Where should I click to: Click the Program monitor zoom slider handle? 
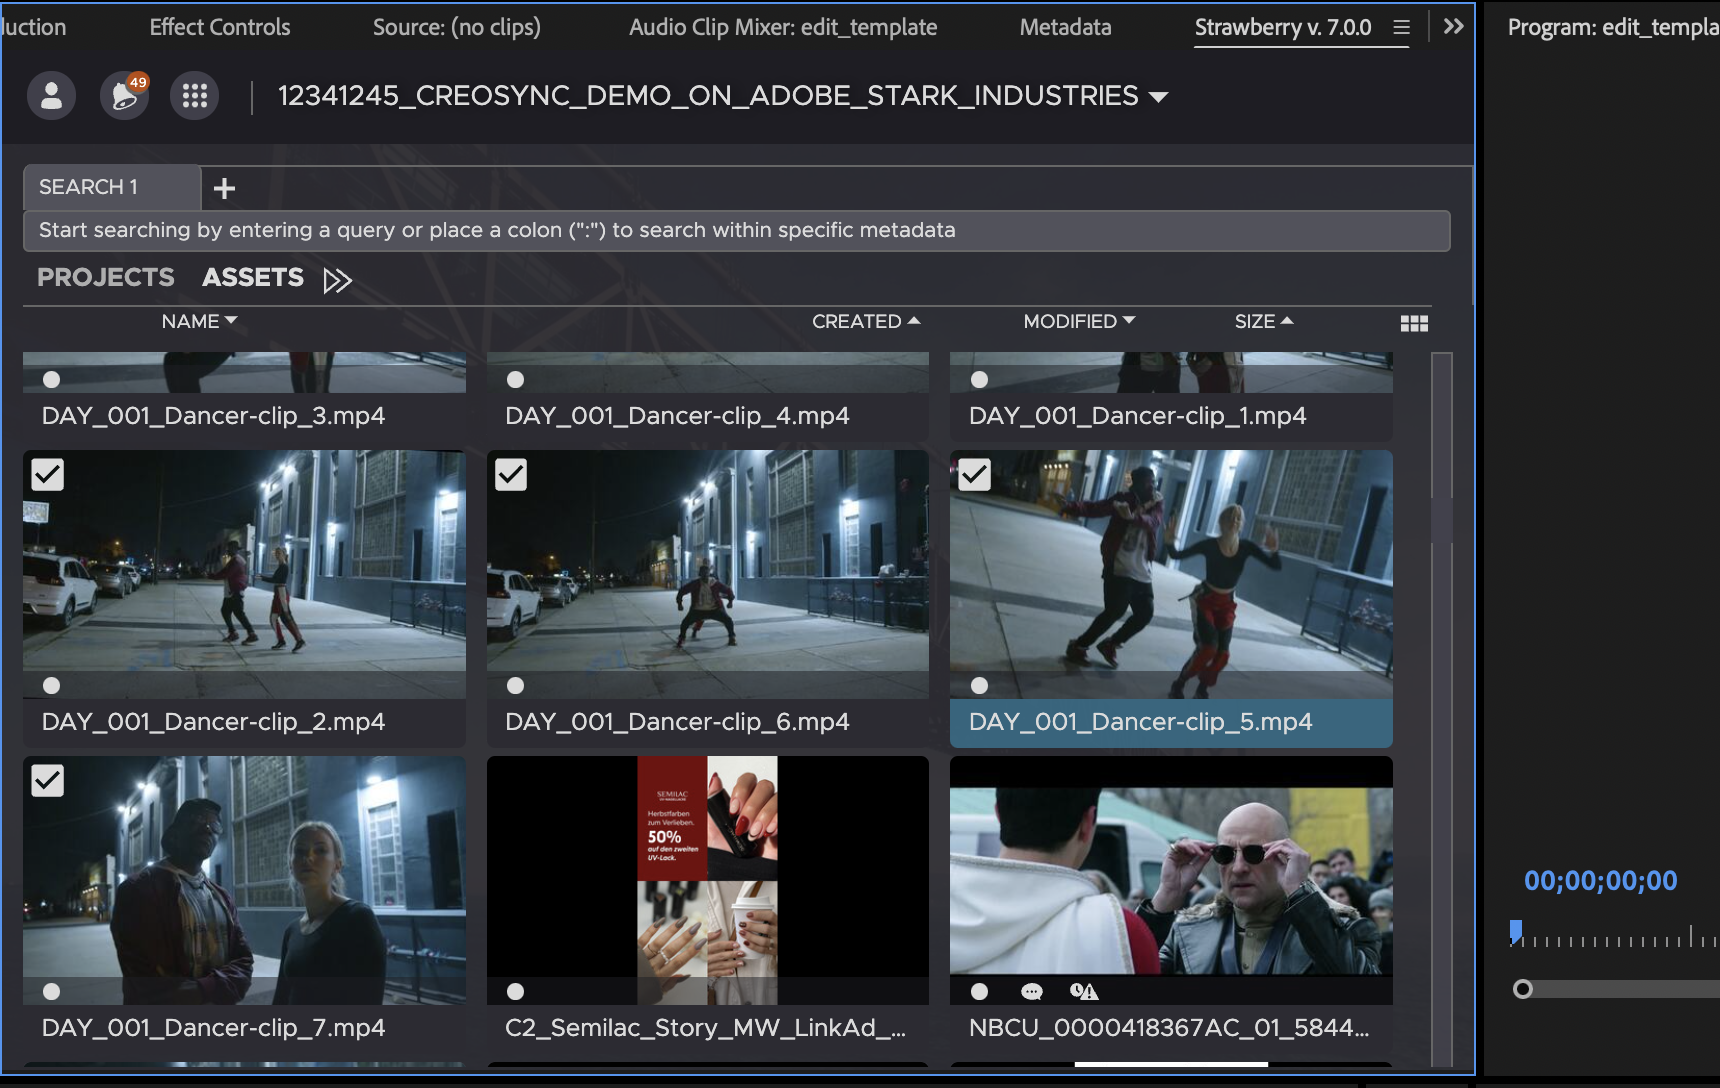click(1522, 989)
